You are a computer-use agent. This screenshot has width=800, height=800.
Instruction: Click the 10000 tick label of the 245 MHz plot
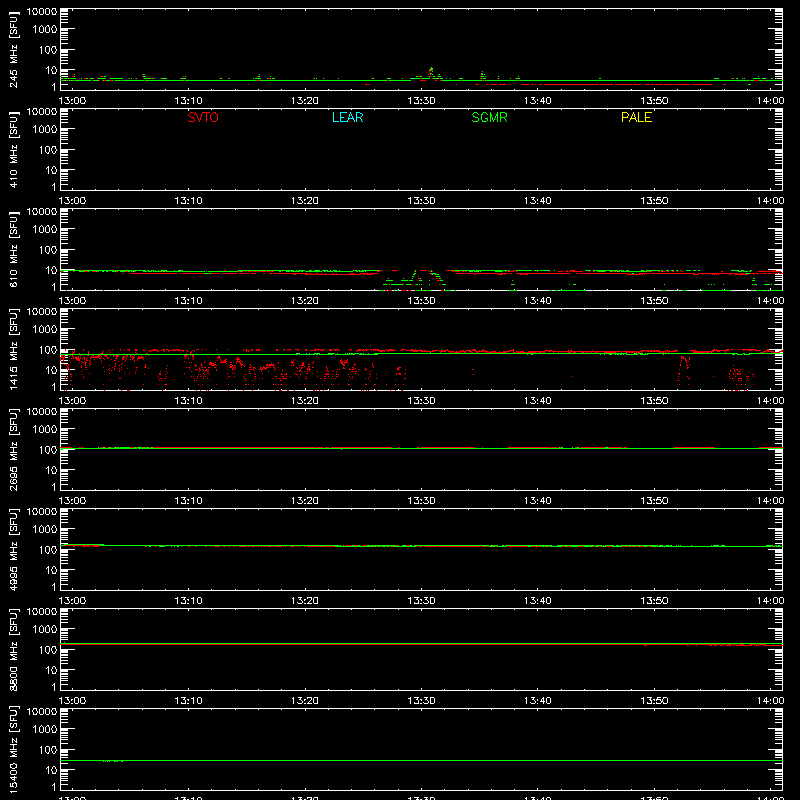[x=42, y=12]
